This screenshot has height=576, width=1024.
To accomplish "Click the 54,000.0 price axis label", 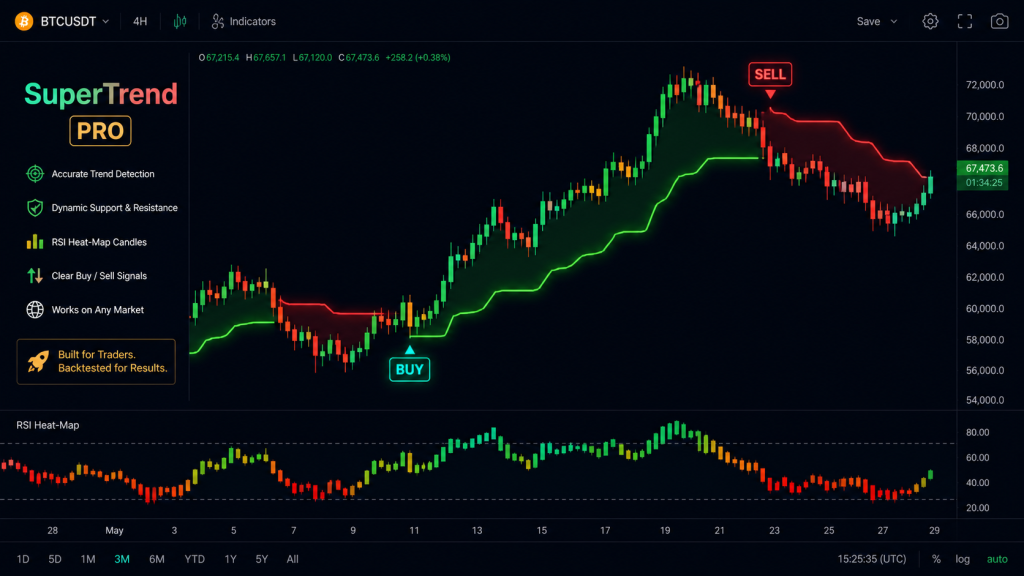I will (985, 400).
